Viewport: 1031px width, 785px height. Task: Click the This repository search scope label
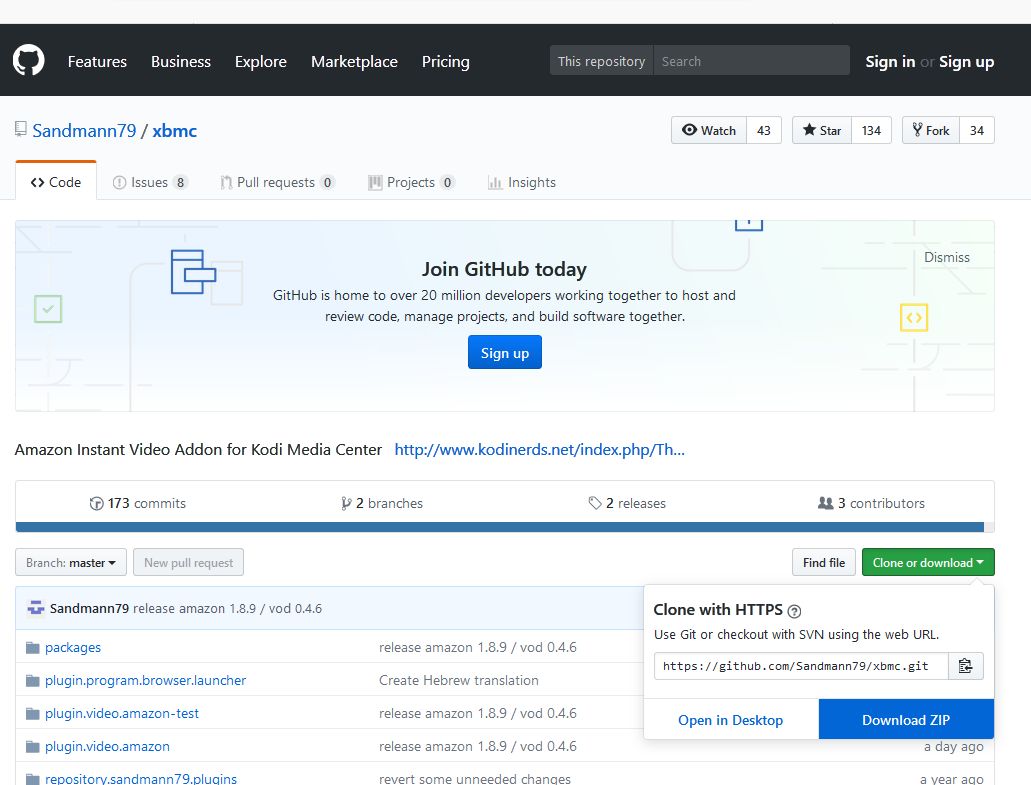click(x=602, y=60)
